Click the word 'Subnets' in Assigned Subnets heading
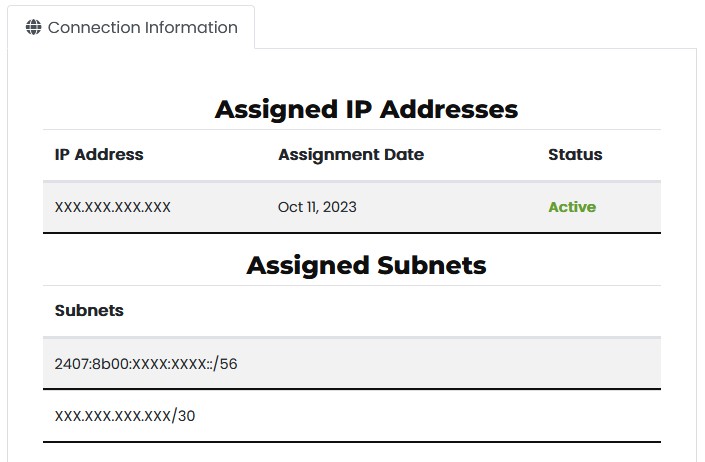This screenshot has height=462, width=705. tap(432, 265)
